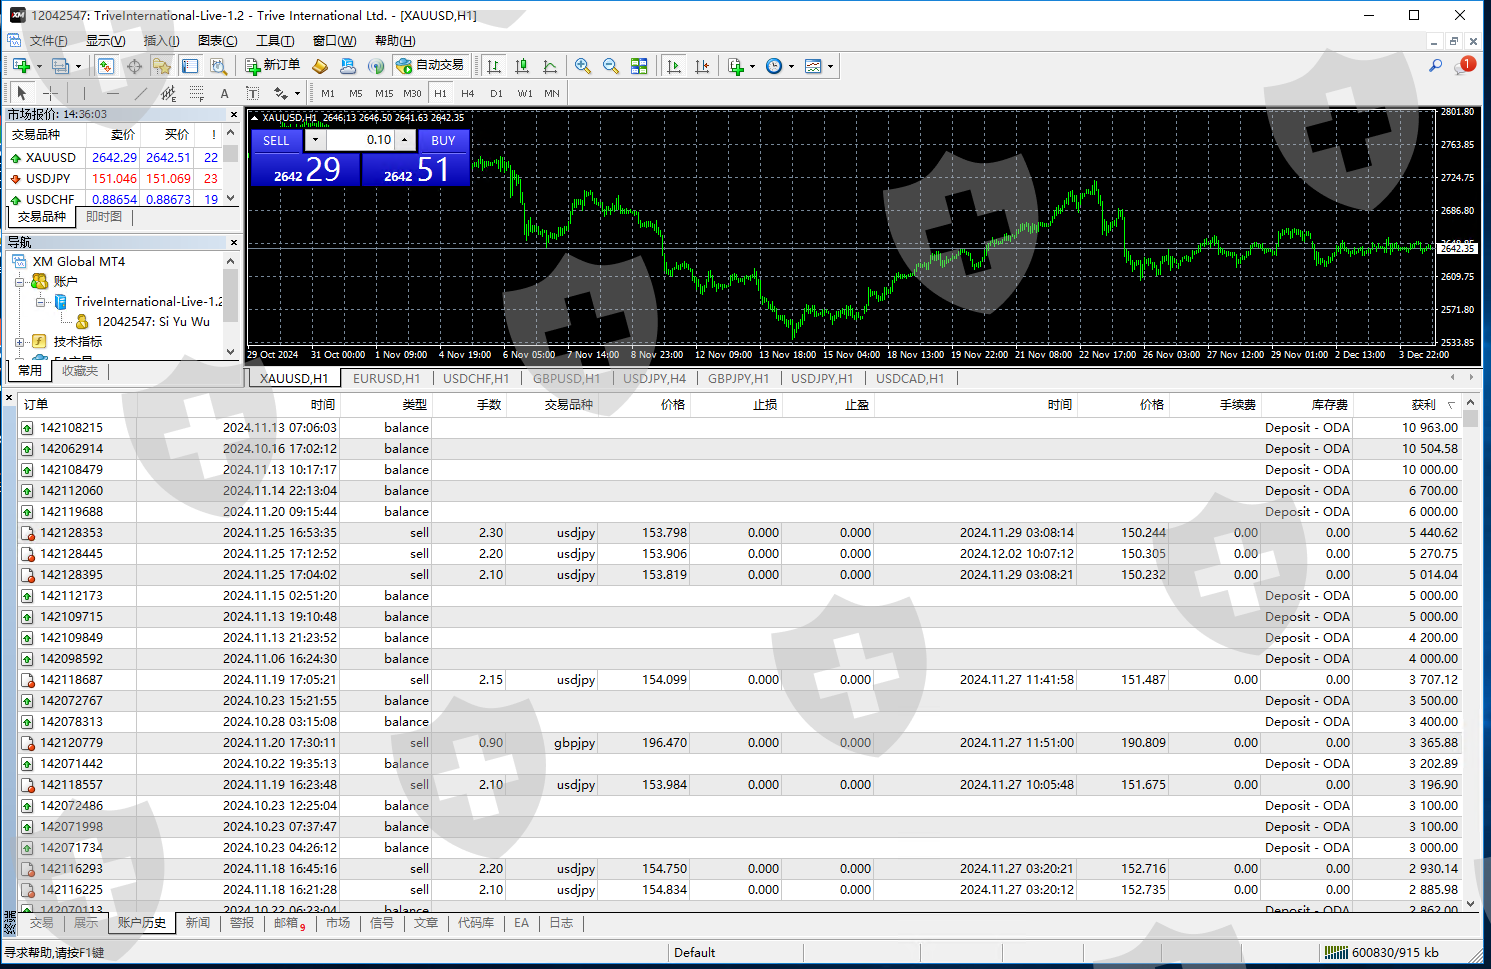Toggle the Market Watch window icon
Image resolution: width=1491 pixels, height=969 pixels.
[105, 66]
